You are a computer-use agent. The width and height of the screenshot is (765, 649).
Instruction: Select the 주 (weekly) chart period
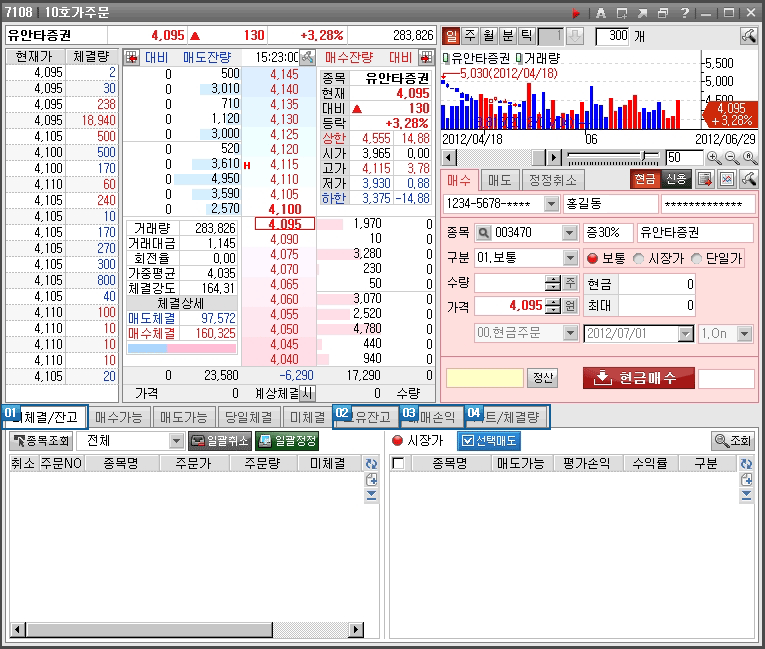pyautogui.click(x=470, y=36)
